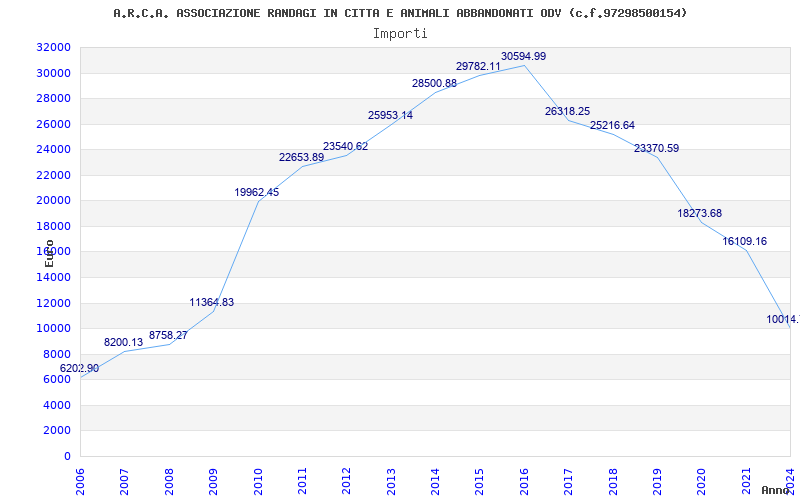Click the 2010 x-axis year label

(258, 482)
